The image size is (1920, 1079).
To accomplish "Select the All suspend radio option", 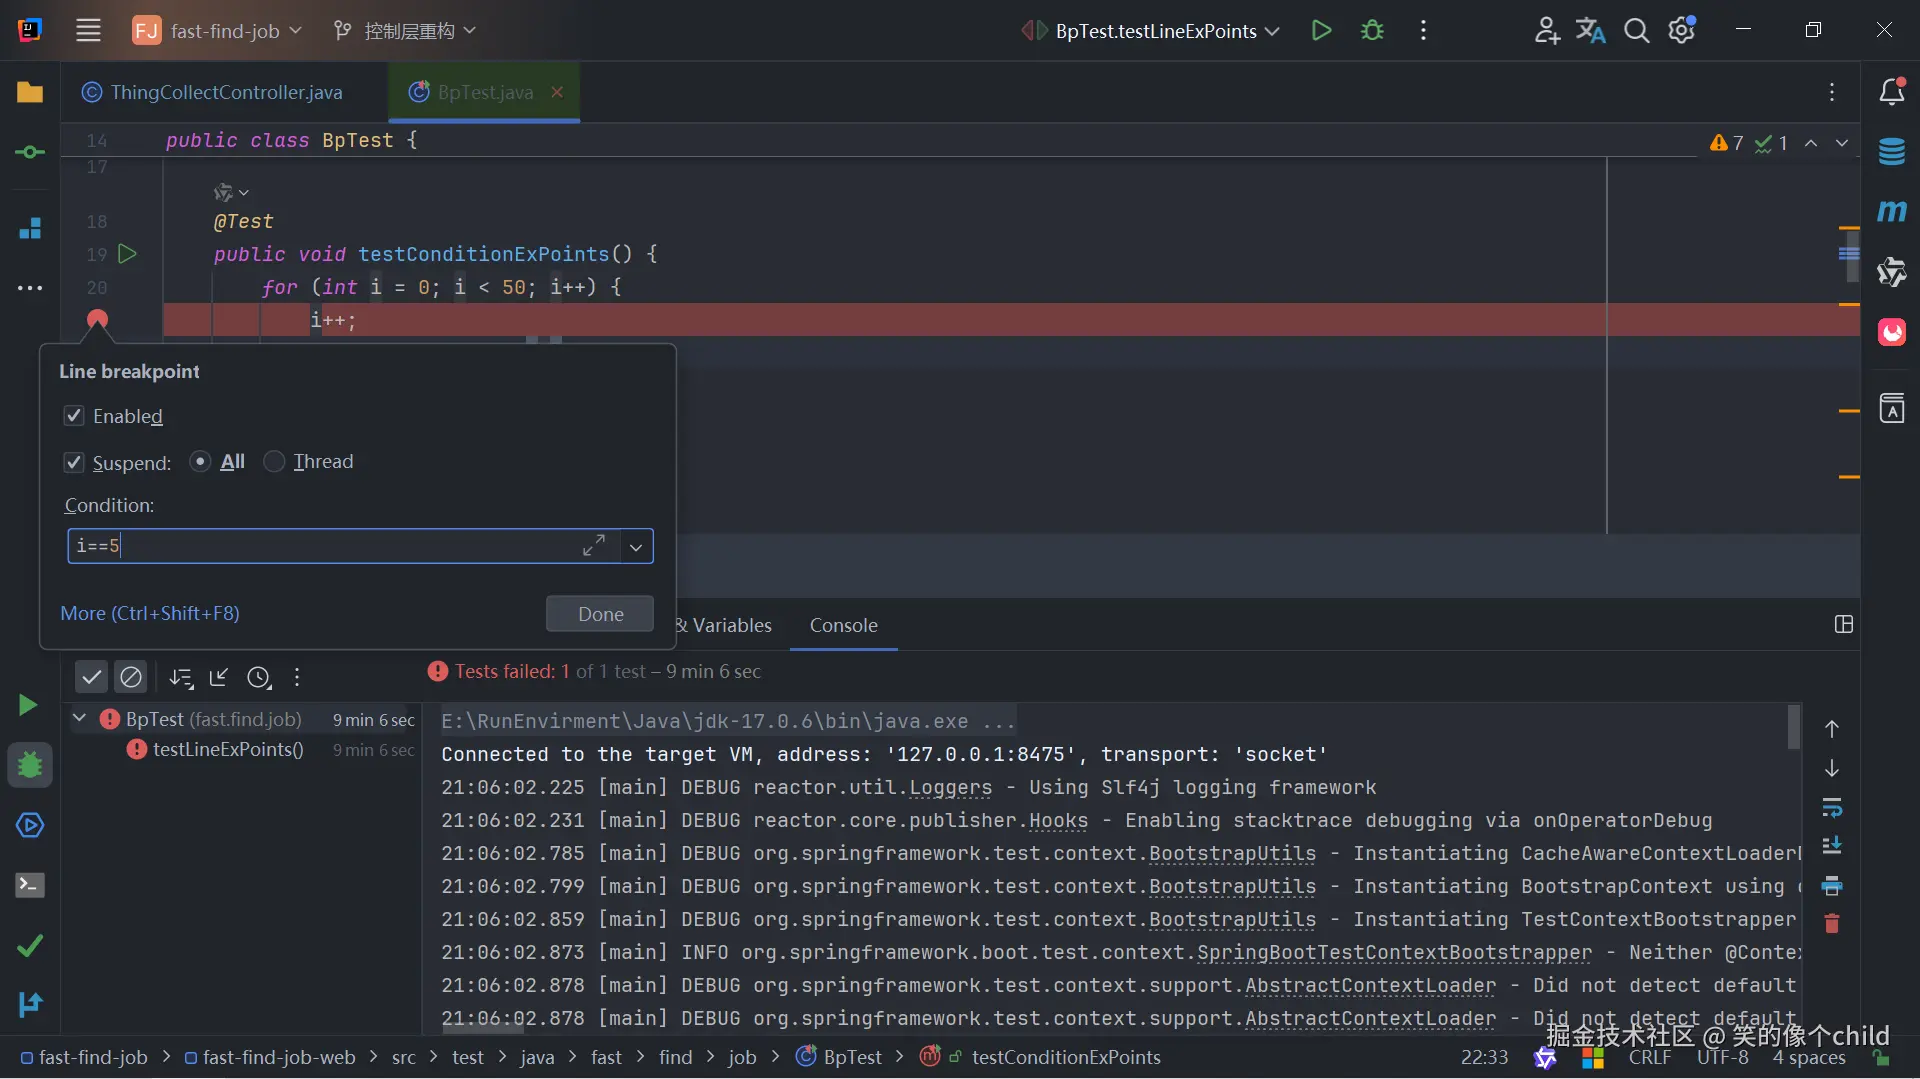I will [x=200, y=461].
